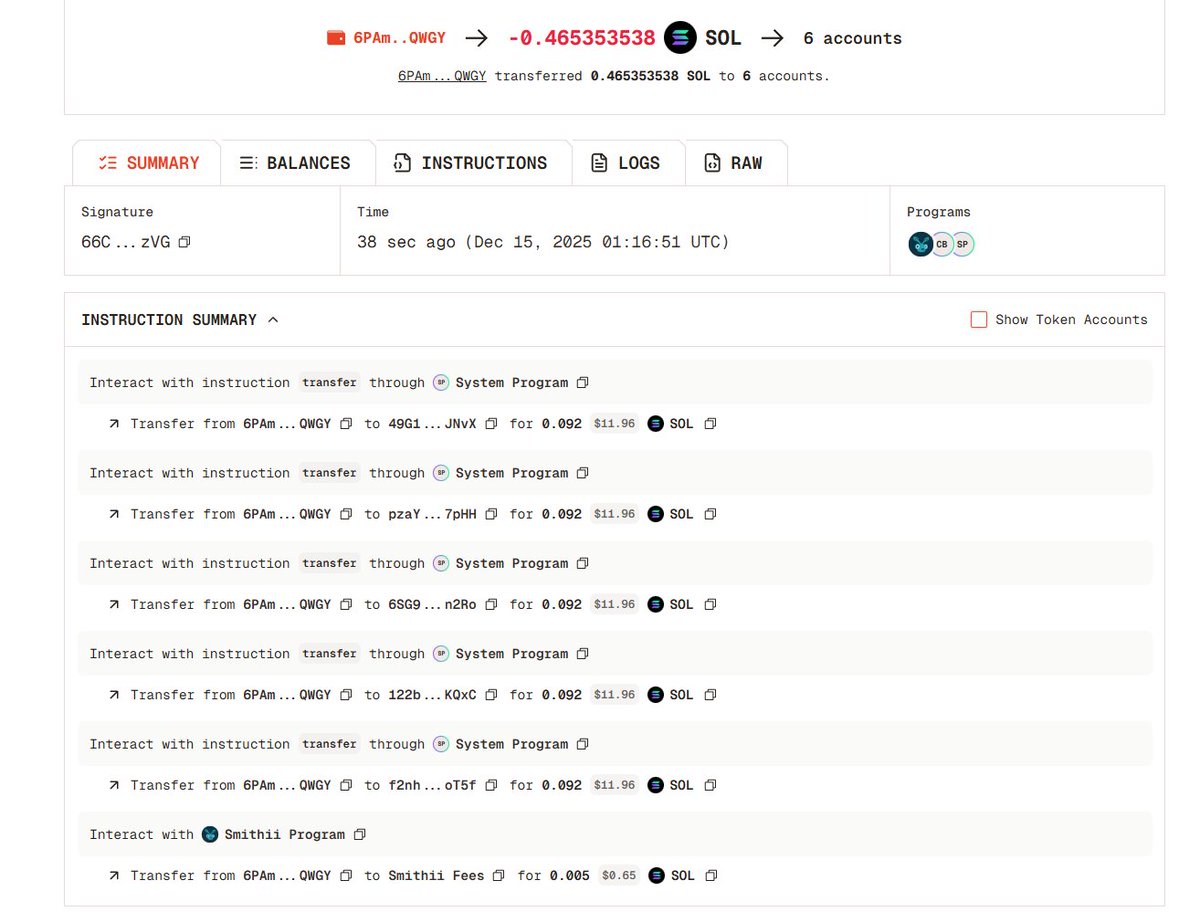The height and width of the screenshot is (912, 1200).
Task: Open recipient 49G1...JNvX account
Action: point(432,424)
